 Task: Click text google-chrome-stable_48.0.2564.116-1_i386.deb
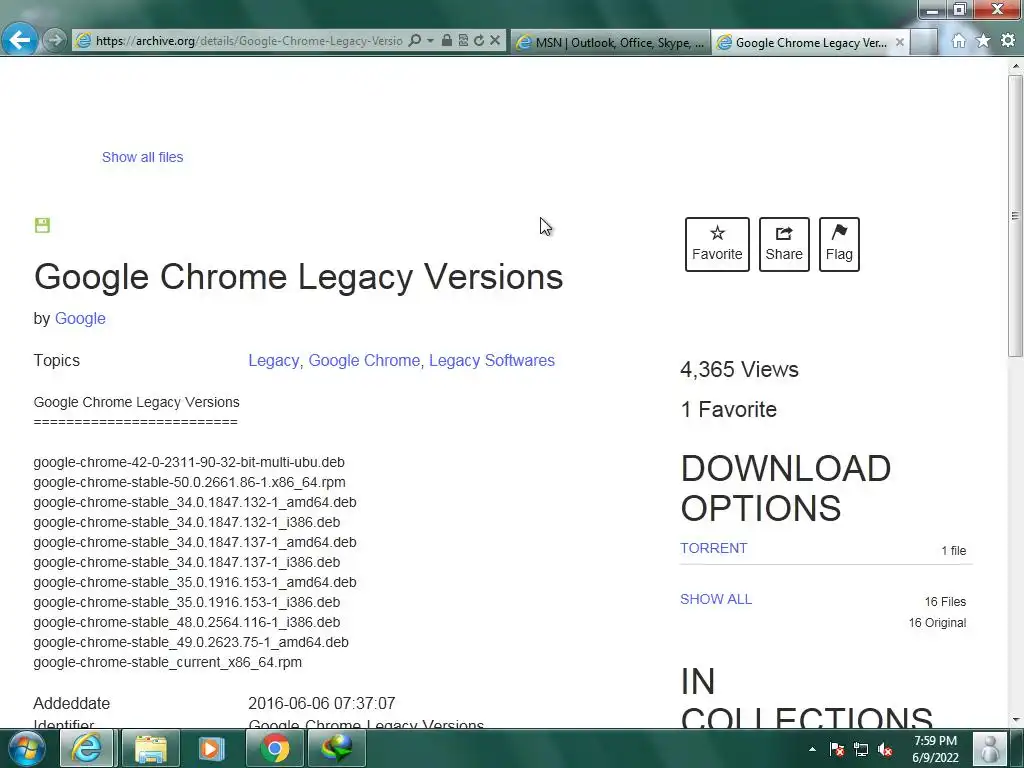point(187,622)
